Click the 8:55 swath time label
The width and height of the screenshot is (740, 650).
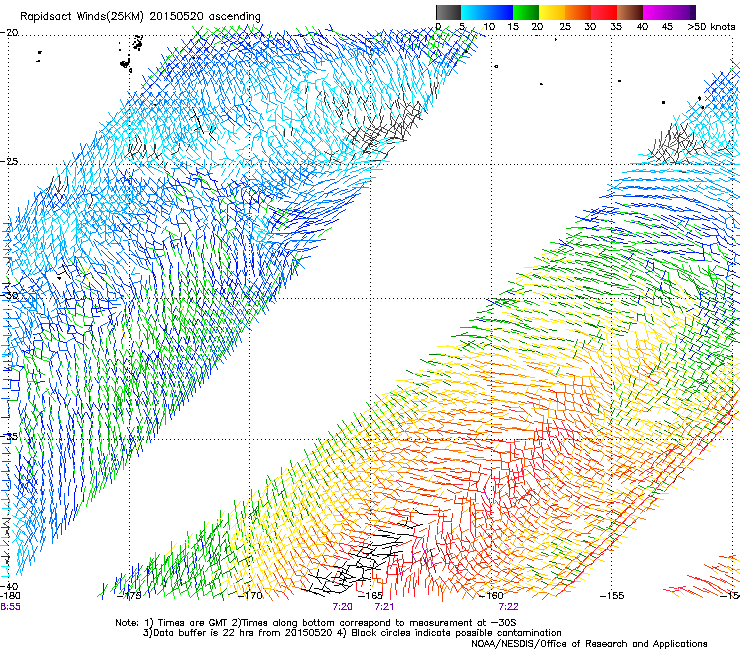pos(10,607)
